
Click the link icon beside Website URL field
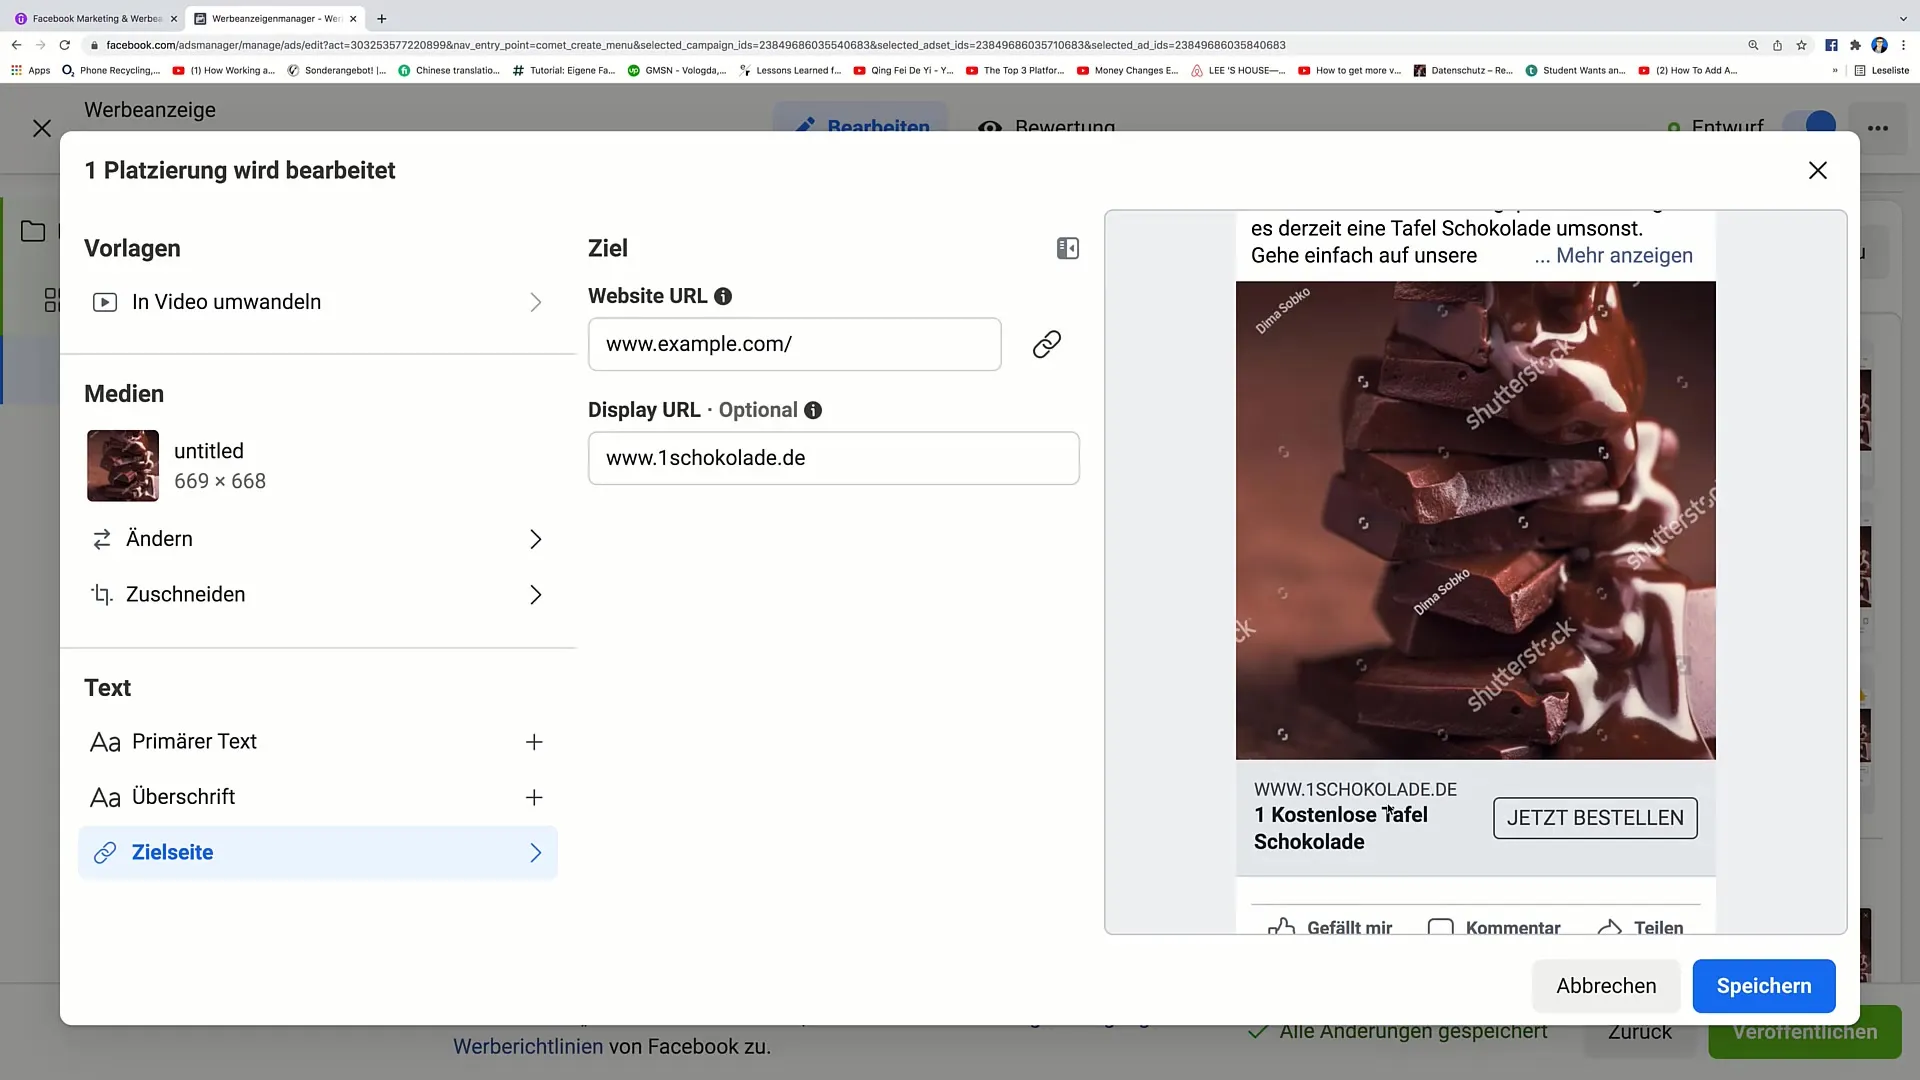coord(1046,344)
